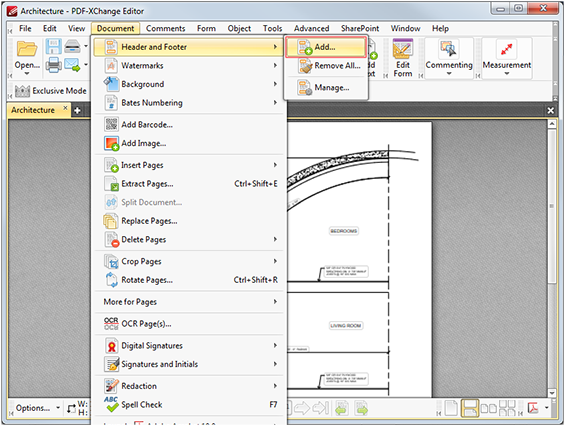The image size is (565, 426).
Task: Expand Background submenu
Action: click(x=189, y=84)
